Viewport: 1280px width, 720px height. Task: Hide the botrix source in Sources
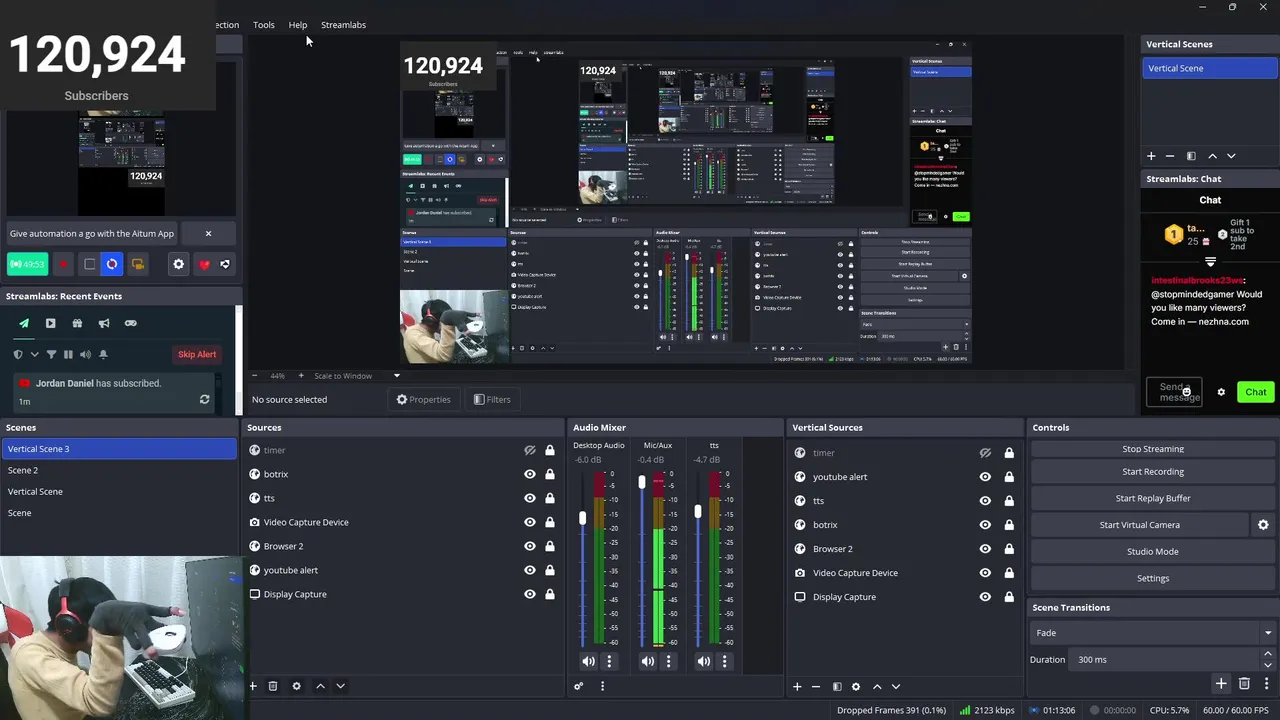530,474
